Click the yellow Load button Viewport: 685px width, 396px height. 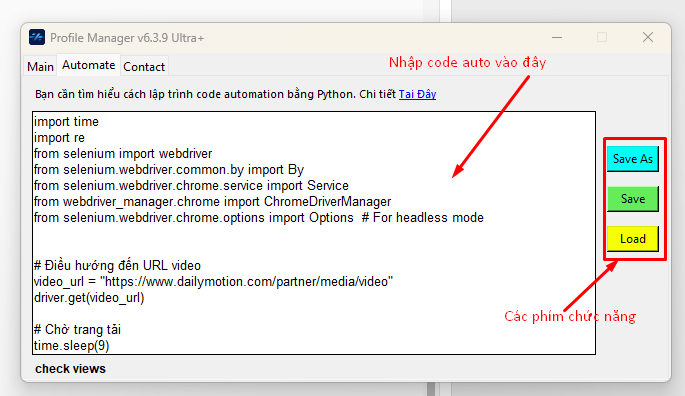pos(633,239)
